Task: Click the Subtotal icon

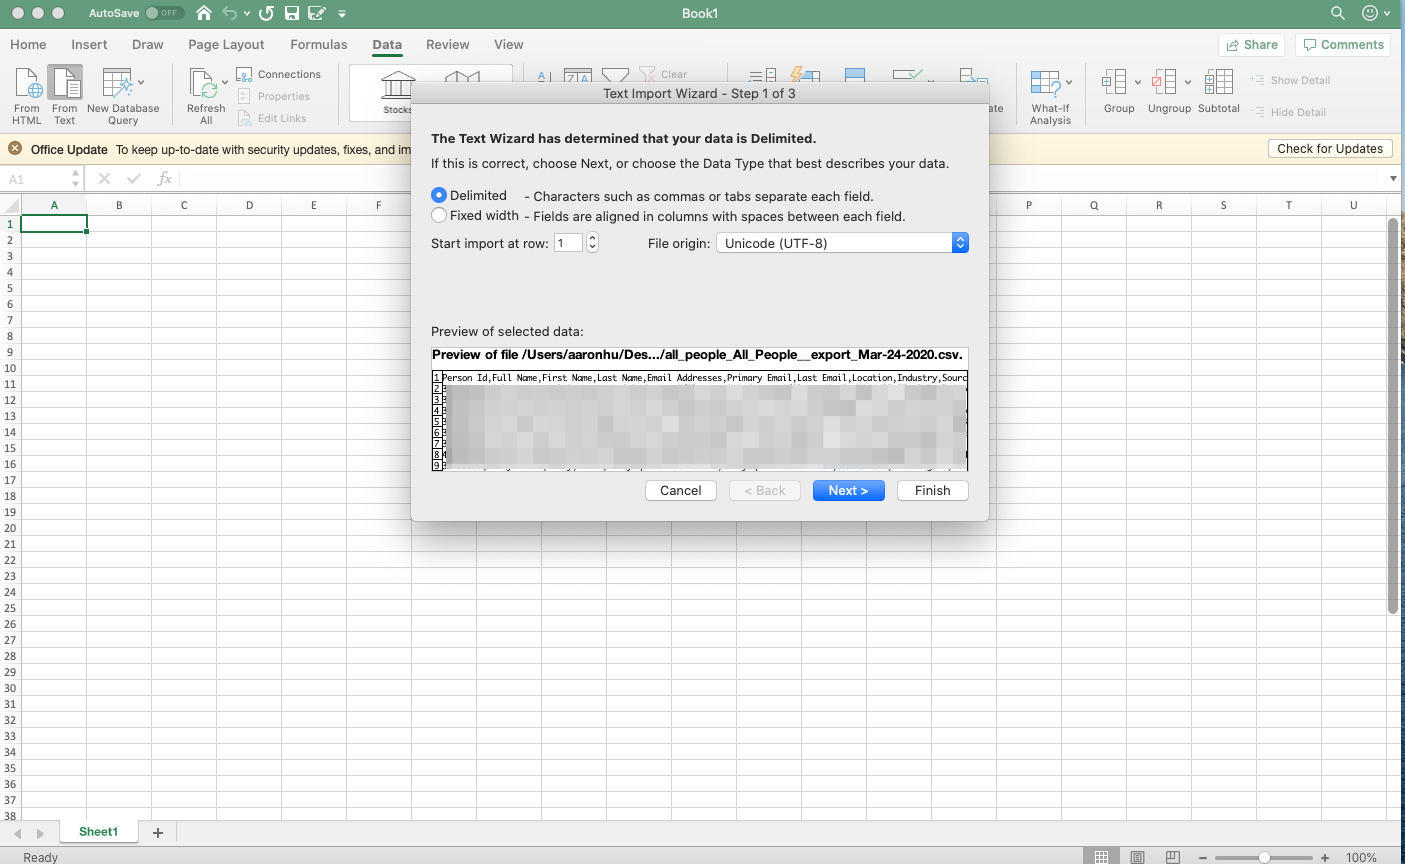Action: click(1218, 84)
